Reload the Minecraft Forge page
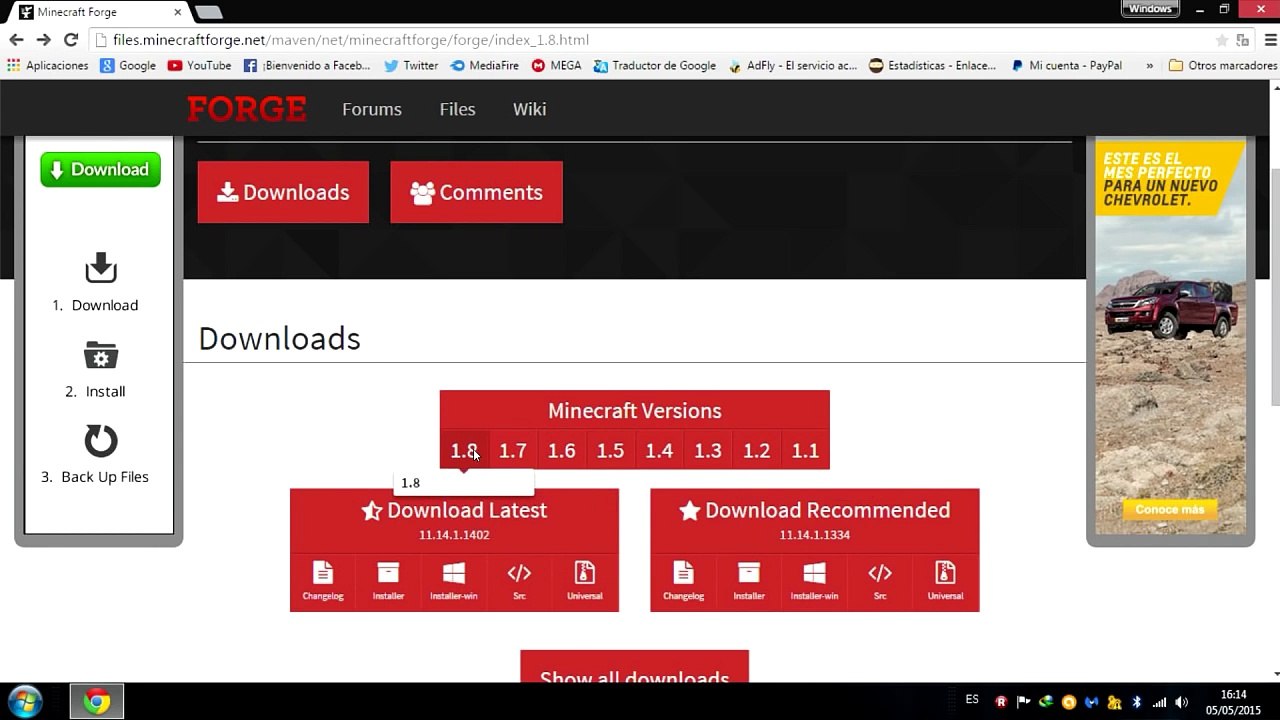The width and height of the screenshot is (1280, 720). click(71, 40)
